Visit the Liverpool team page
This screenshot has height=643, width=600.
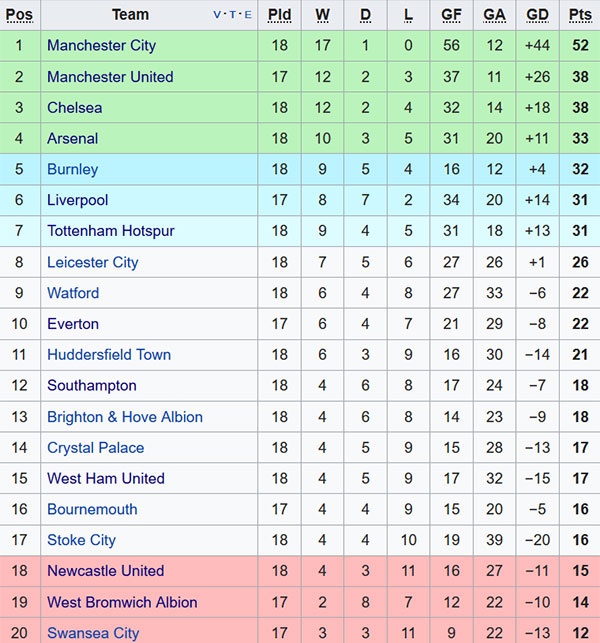(77, 201)
